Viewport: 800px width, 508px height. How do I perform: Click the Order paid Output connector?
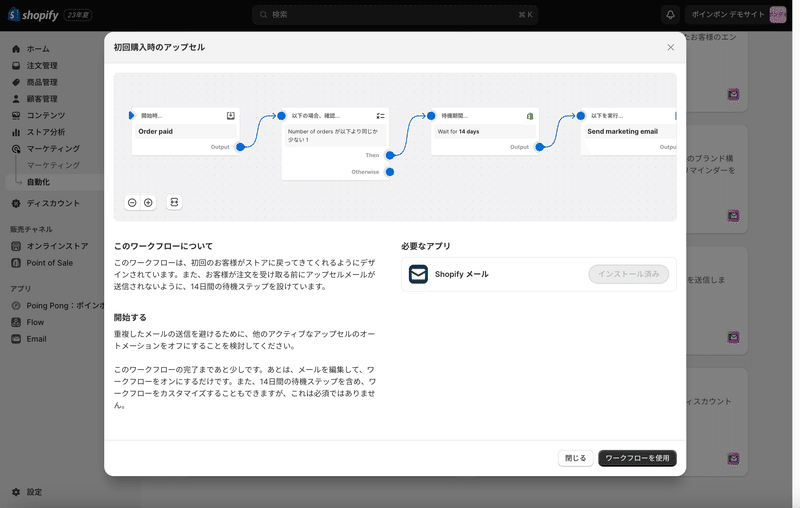click(240, 147)
